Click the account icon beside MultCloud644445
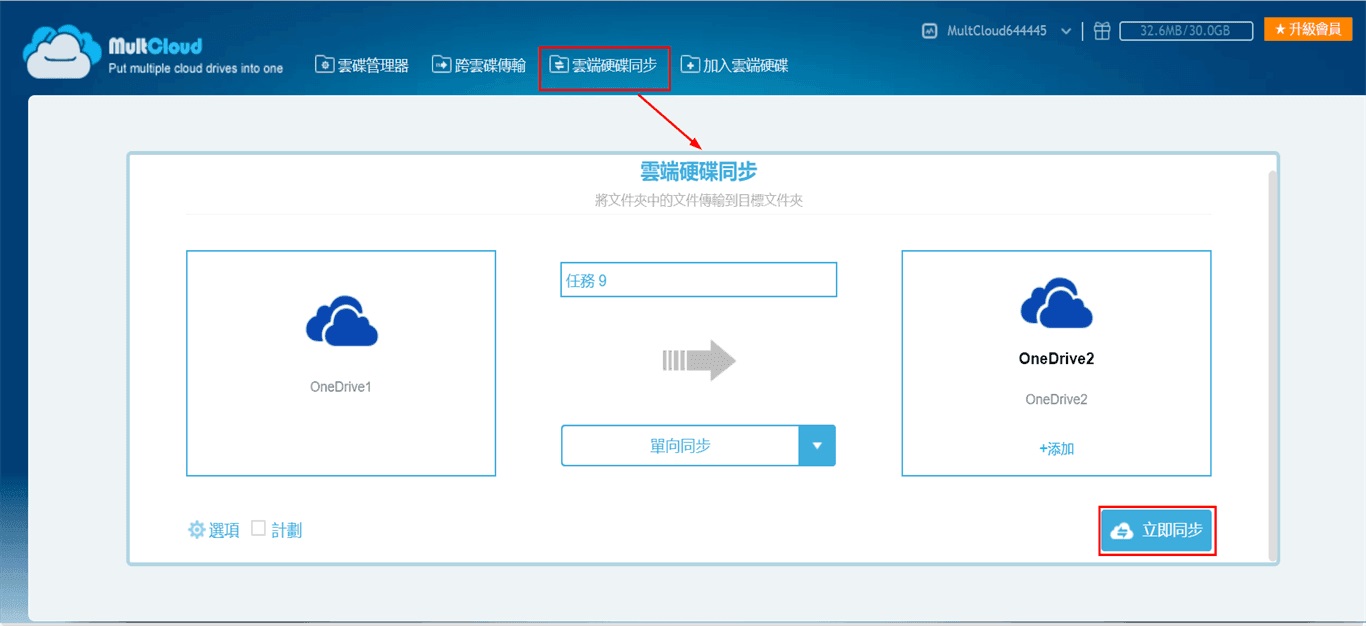This screenshot has width=1366, height=626. 930,31
